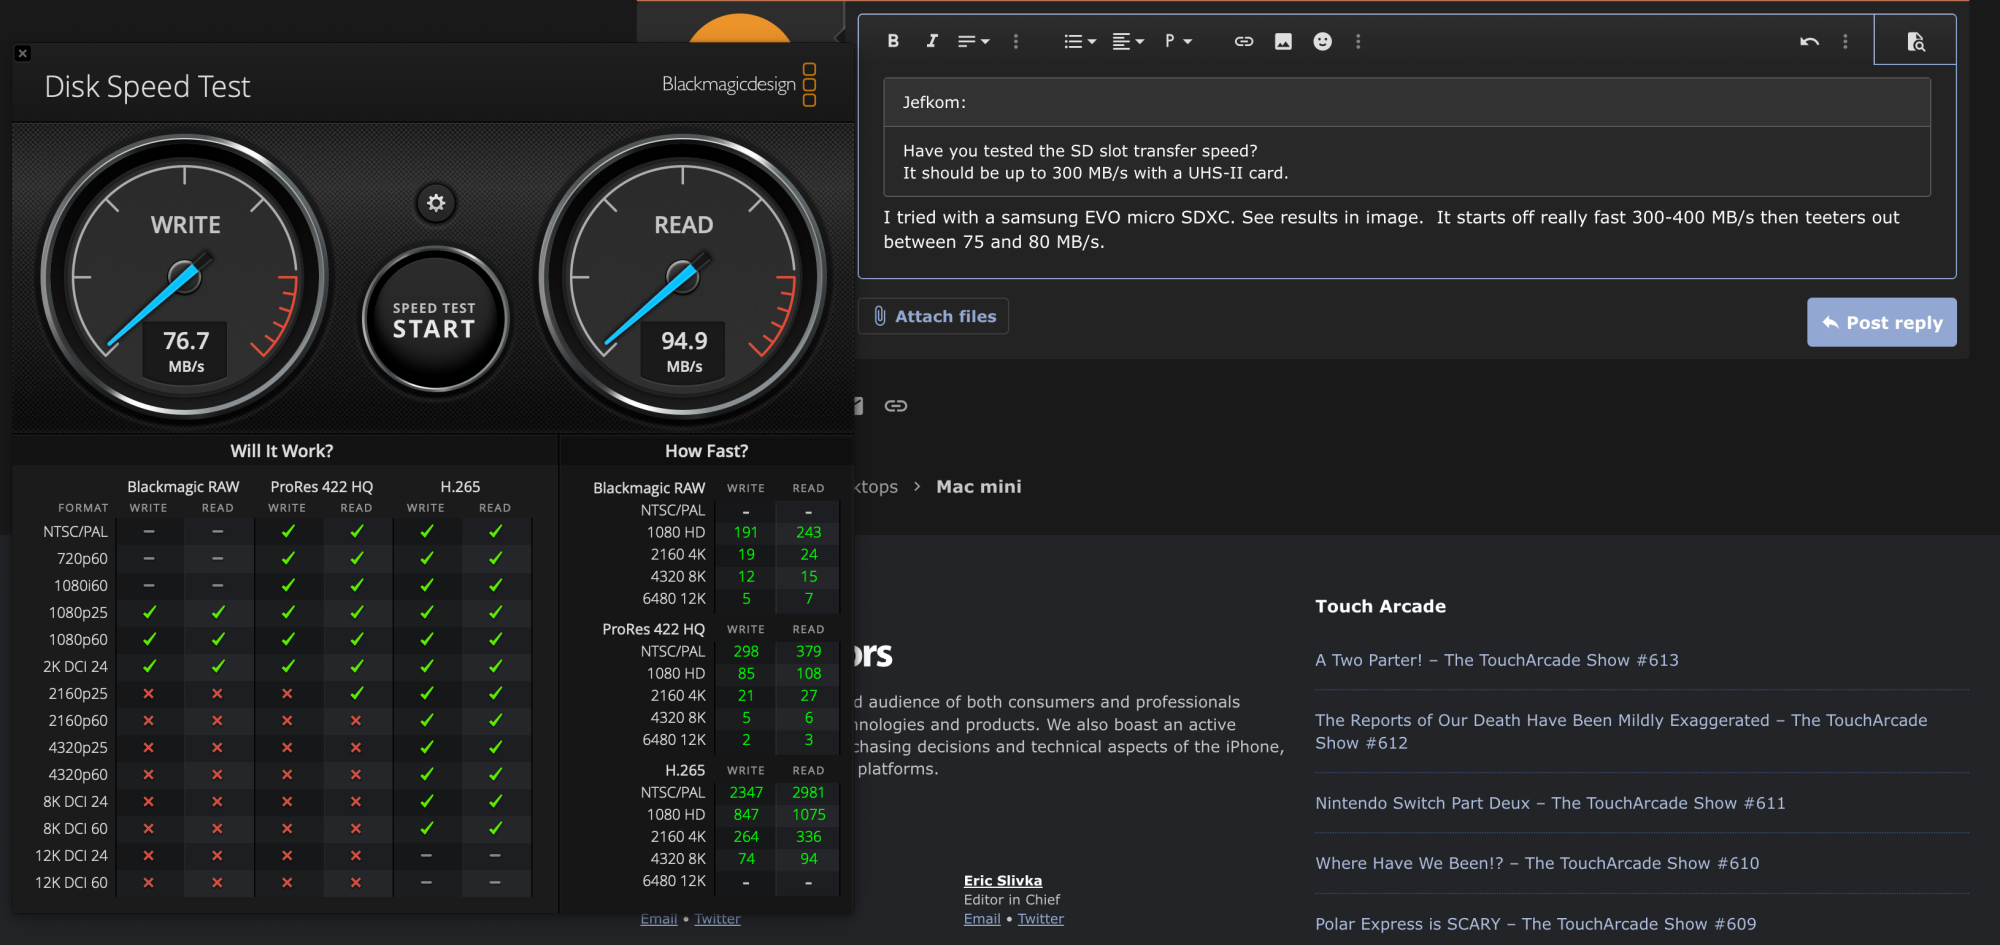Viewport: 2000px width, 945px height.
Task: Show more insert options in editor
Action: (1358, 41)
